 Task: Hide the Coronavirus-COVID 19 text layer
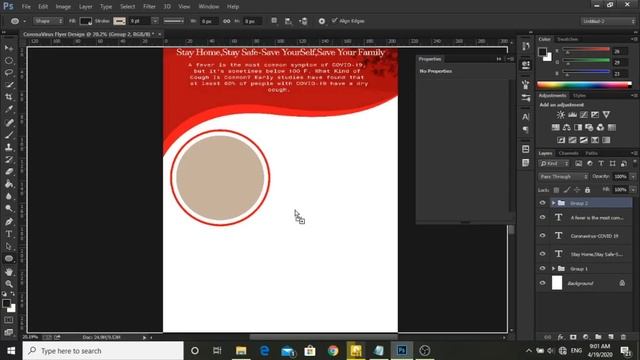542,236
